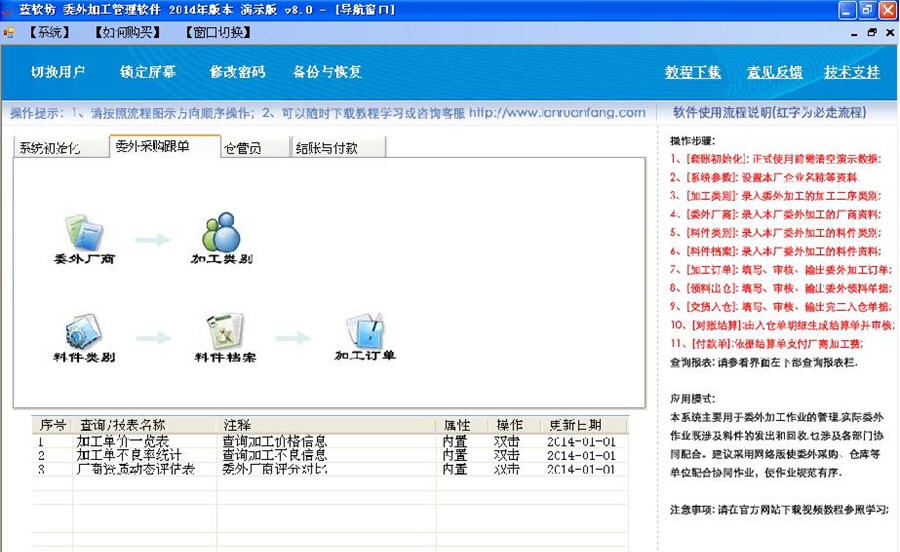Open the 加工类别 icon
The height and width of the screenshot is (552, 900).
222,239
